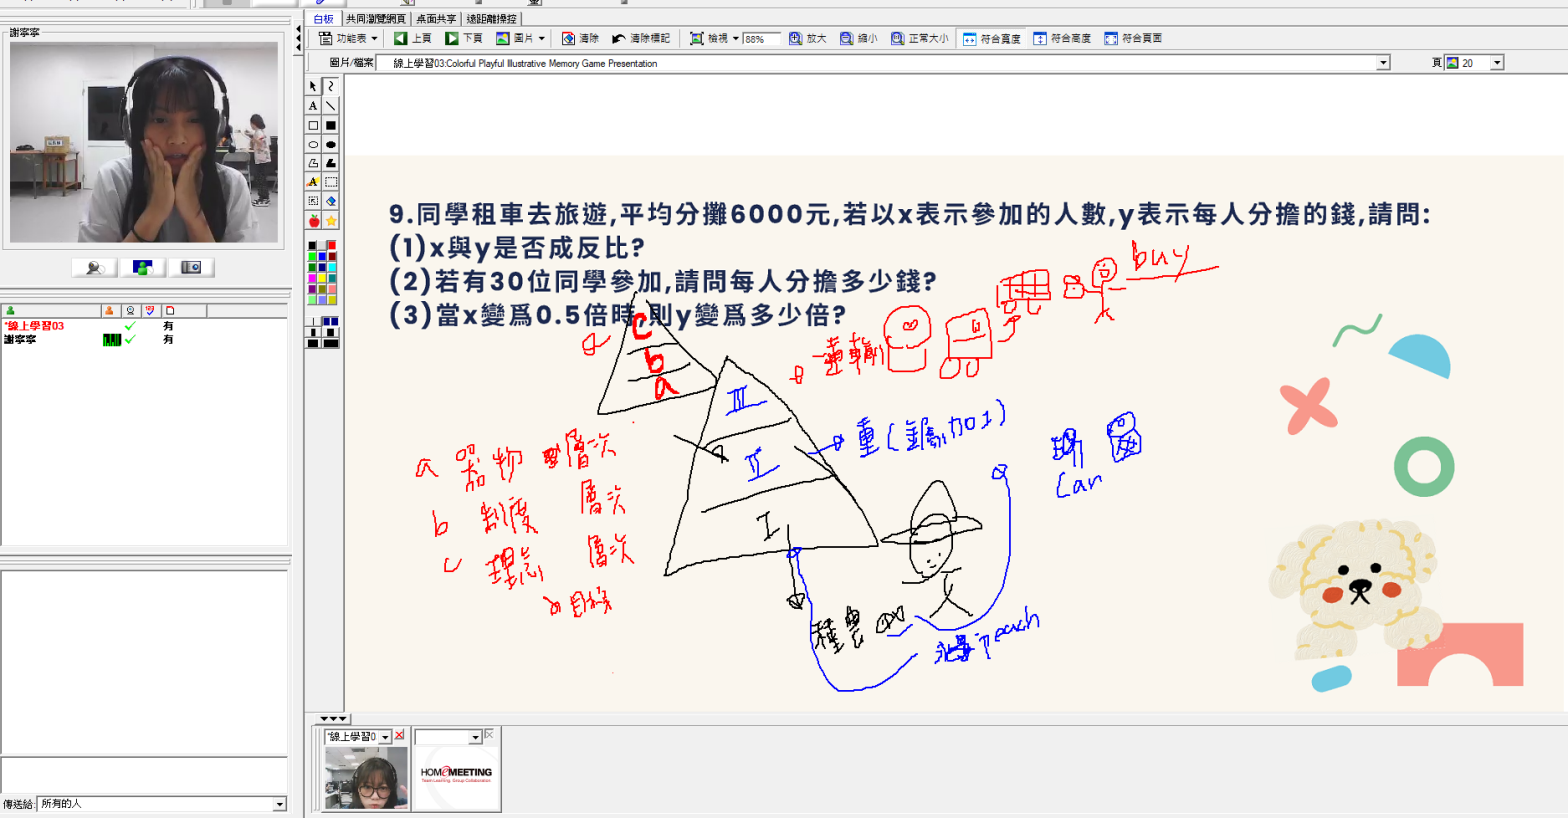Select the freehand pen drawing tool
The height and width of the screenshot is (818, 1568).
tap(331, 87)
